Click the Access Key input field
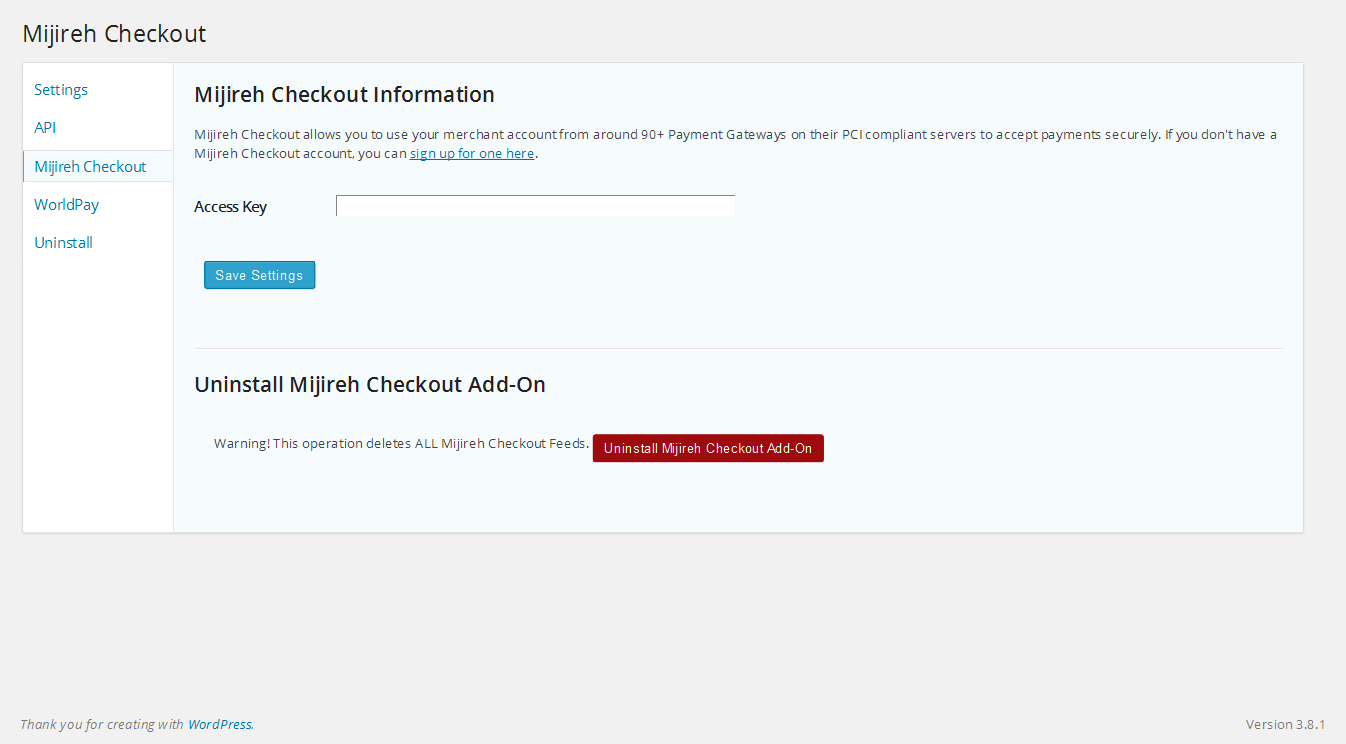Image resolution: width=1346 pixels, height=744 pixels. tap(535, 206)
